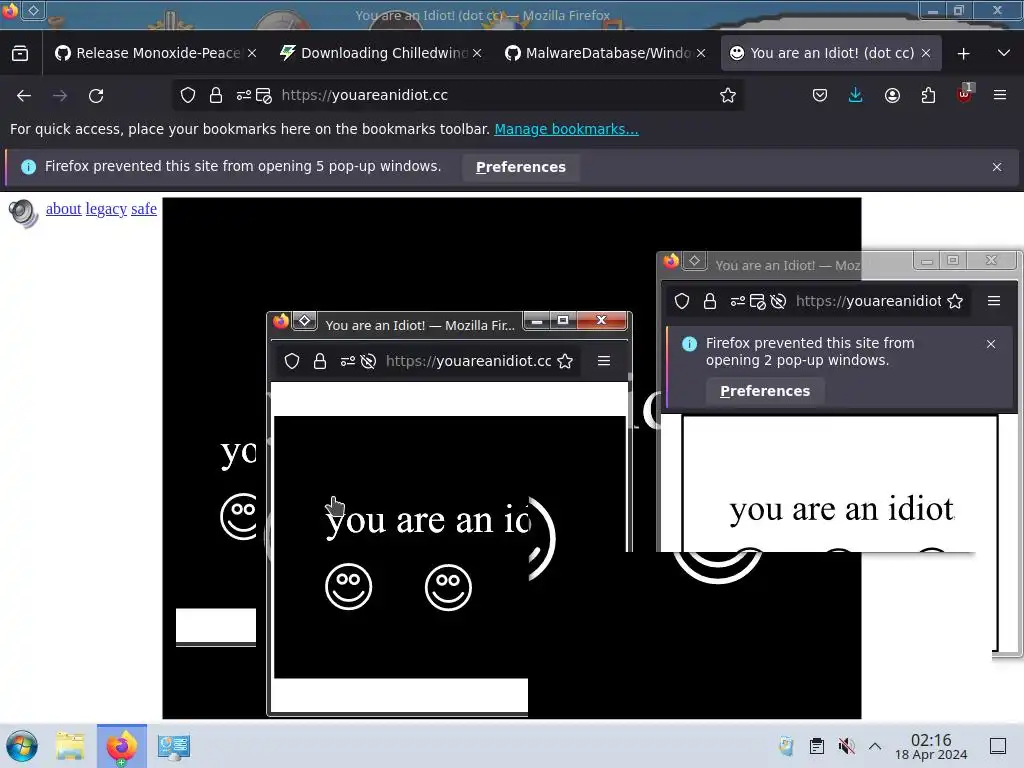Open the extensions puzzle icon

[x=928, y=95]
